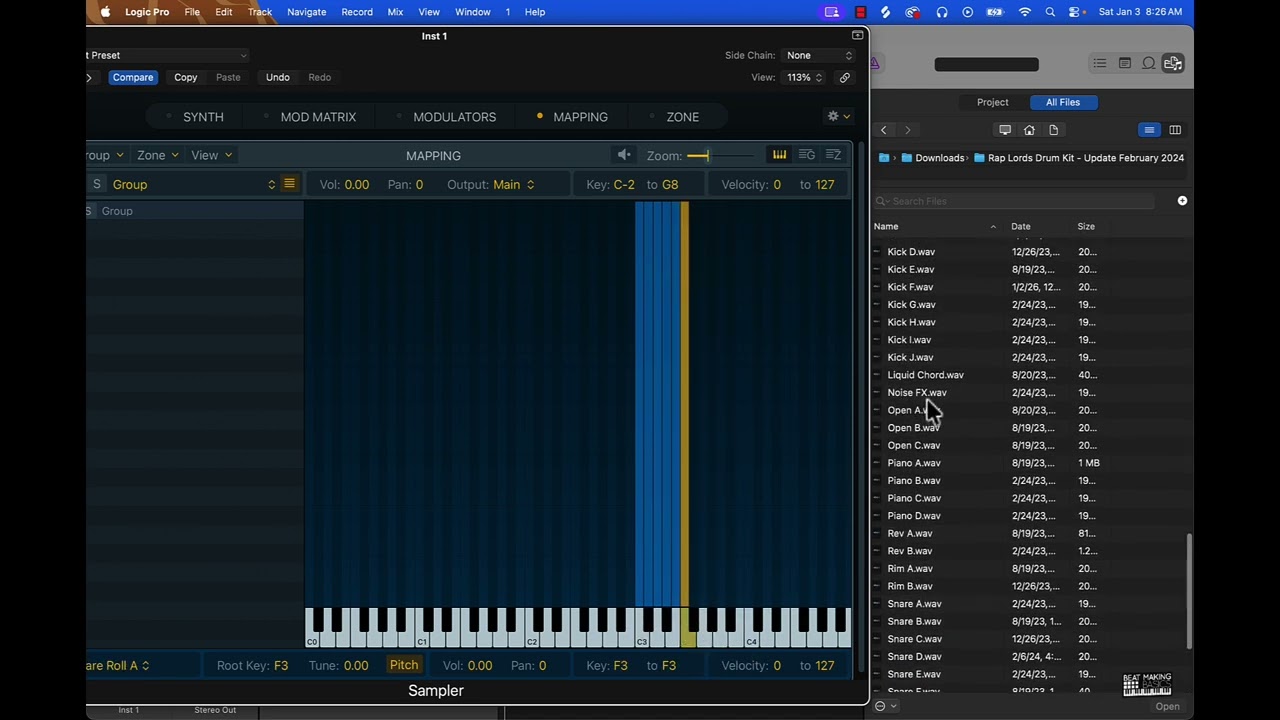1280x720 pixels.
Task: Open the preset name dropdown
Action: point(166,55)
